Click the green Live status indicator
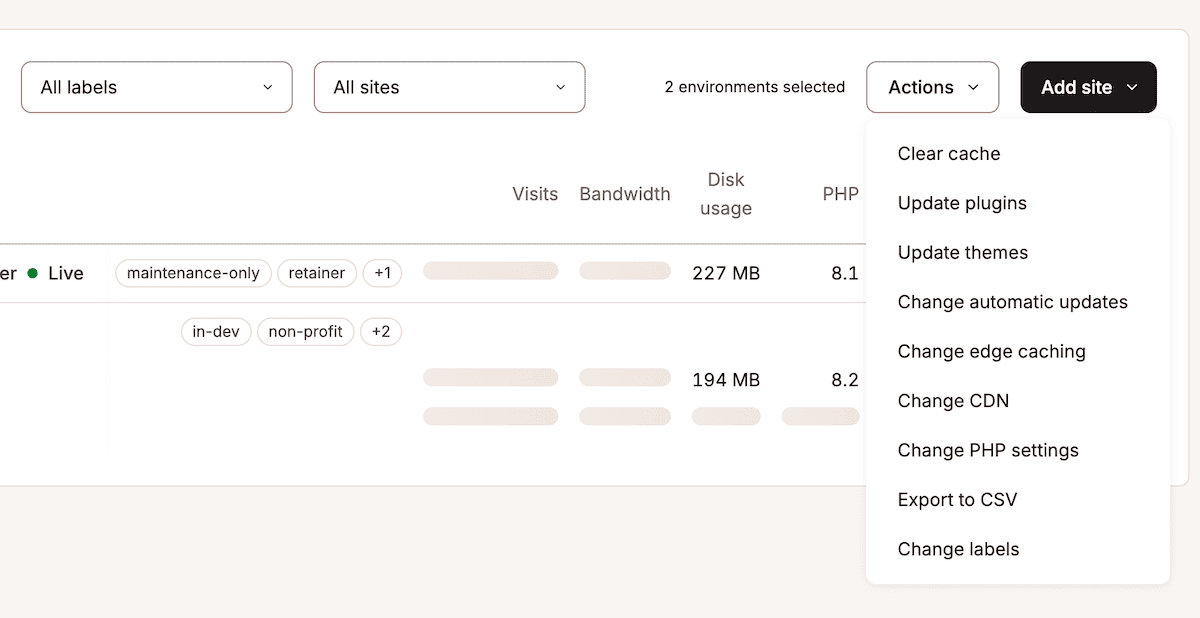This screenshot has height=618, width=1200. [x=31, y=272]
